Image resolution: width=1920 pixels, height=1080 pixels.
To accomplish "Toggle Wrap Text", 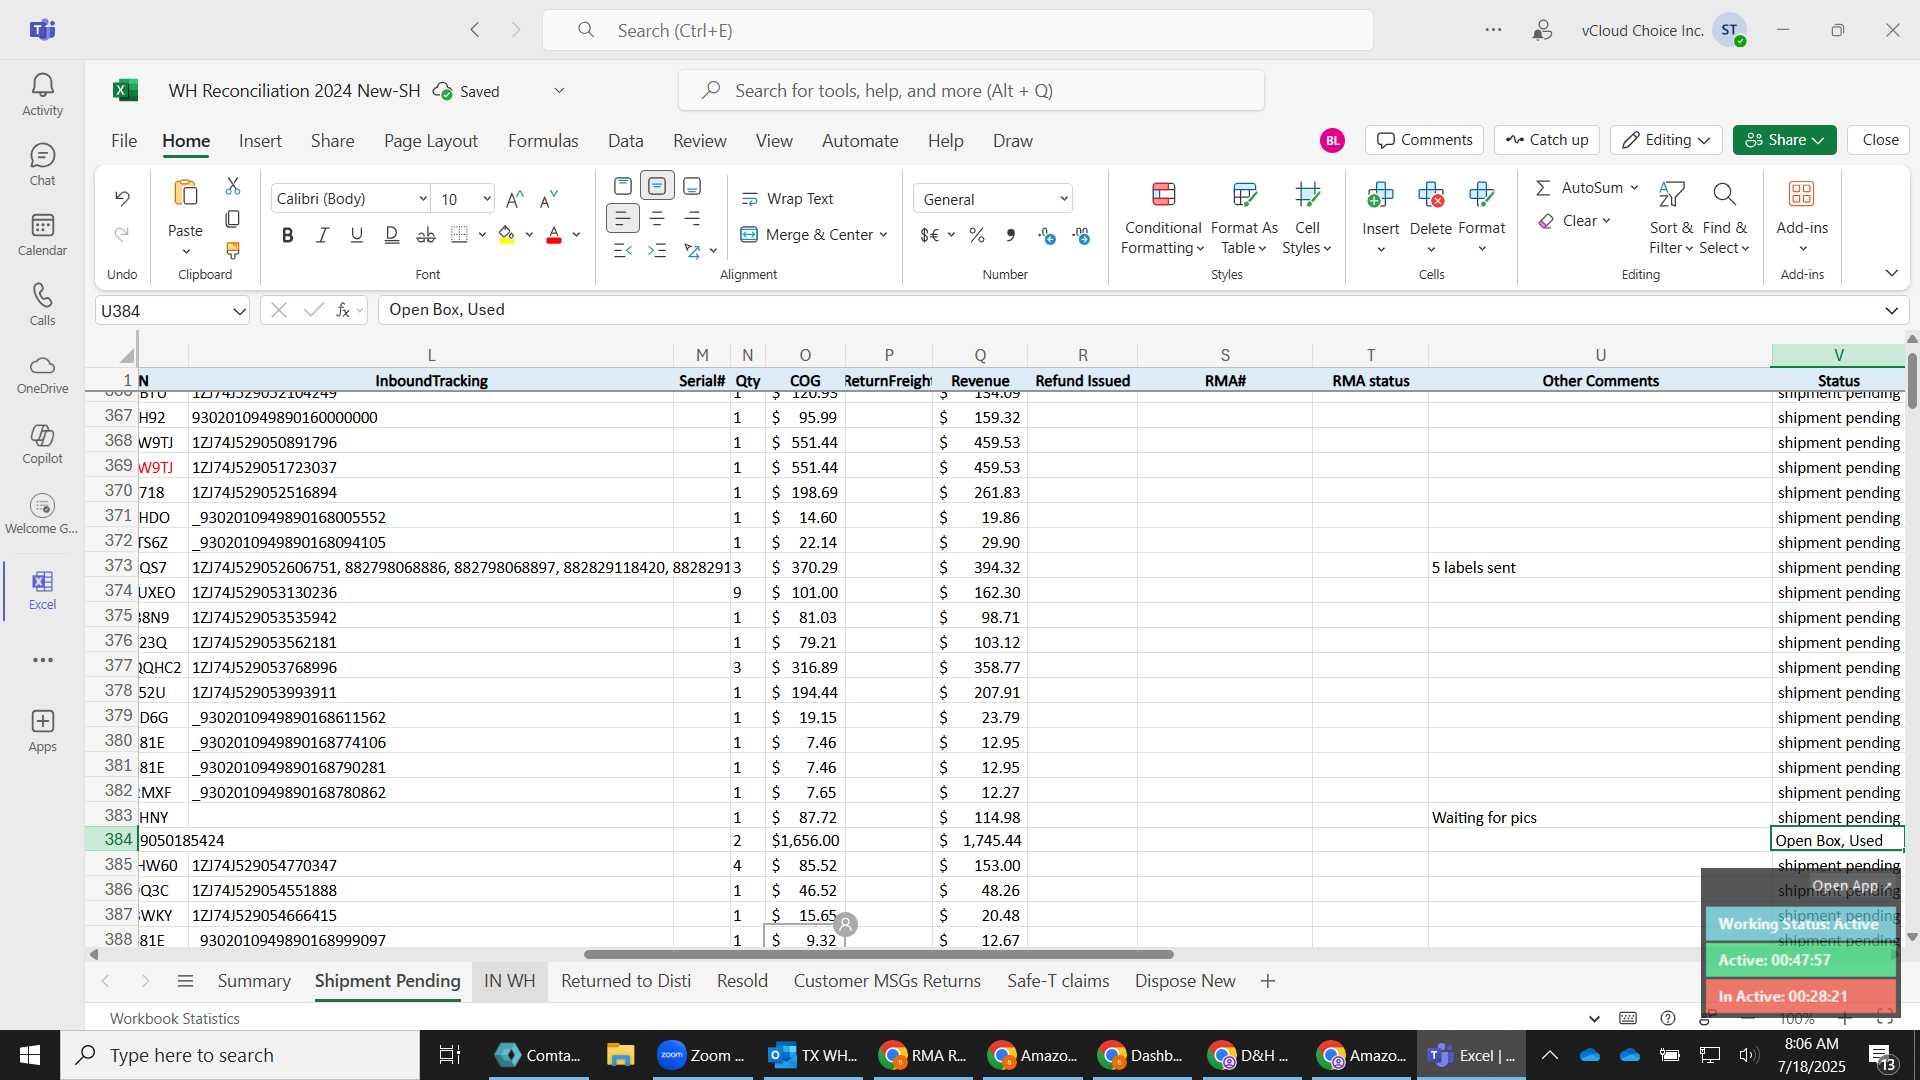I will point(787,199).
